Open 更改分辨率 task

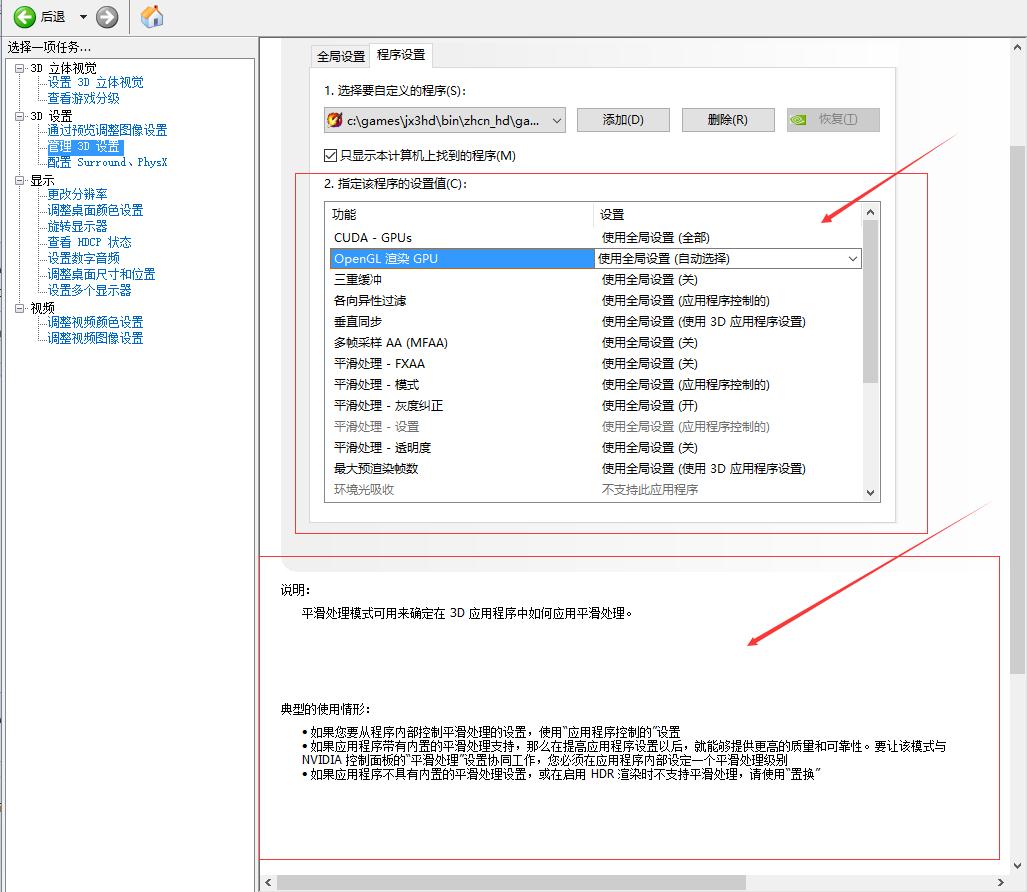click(77, 195)
